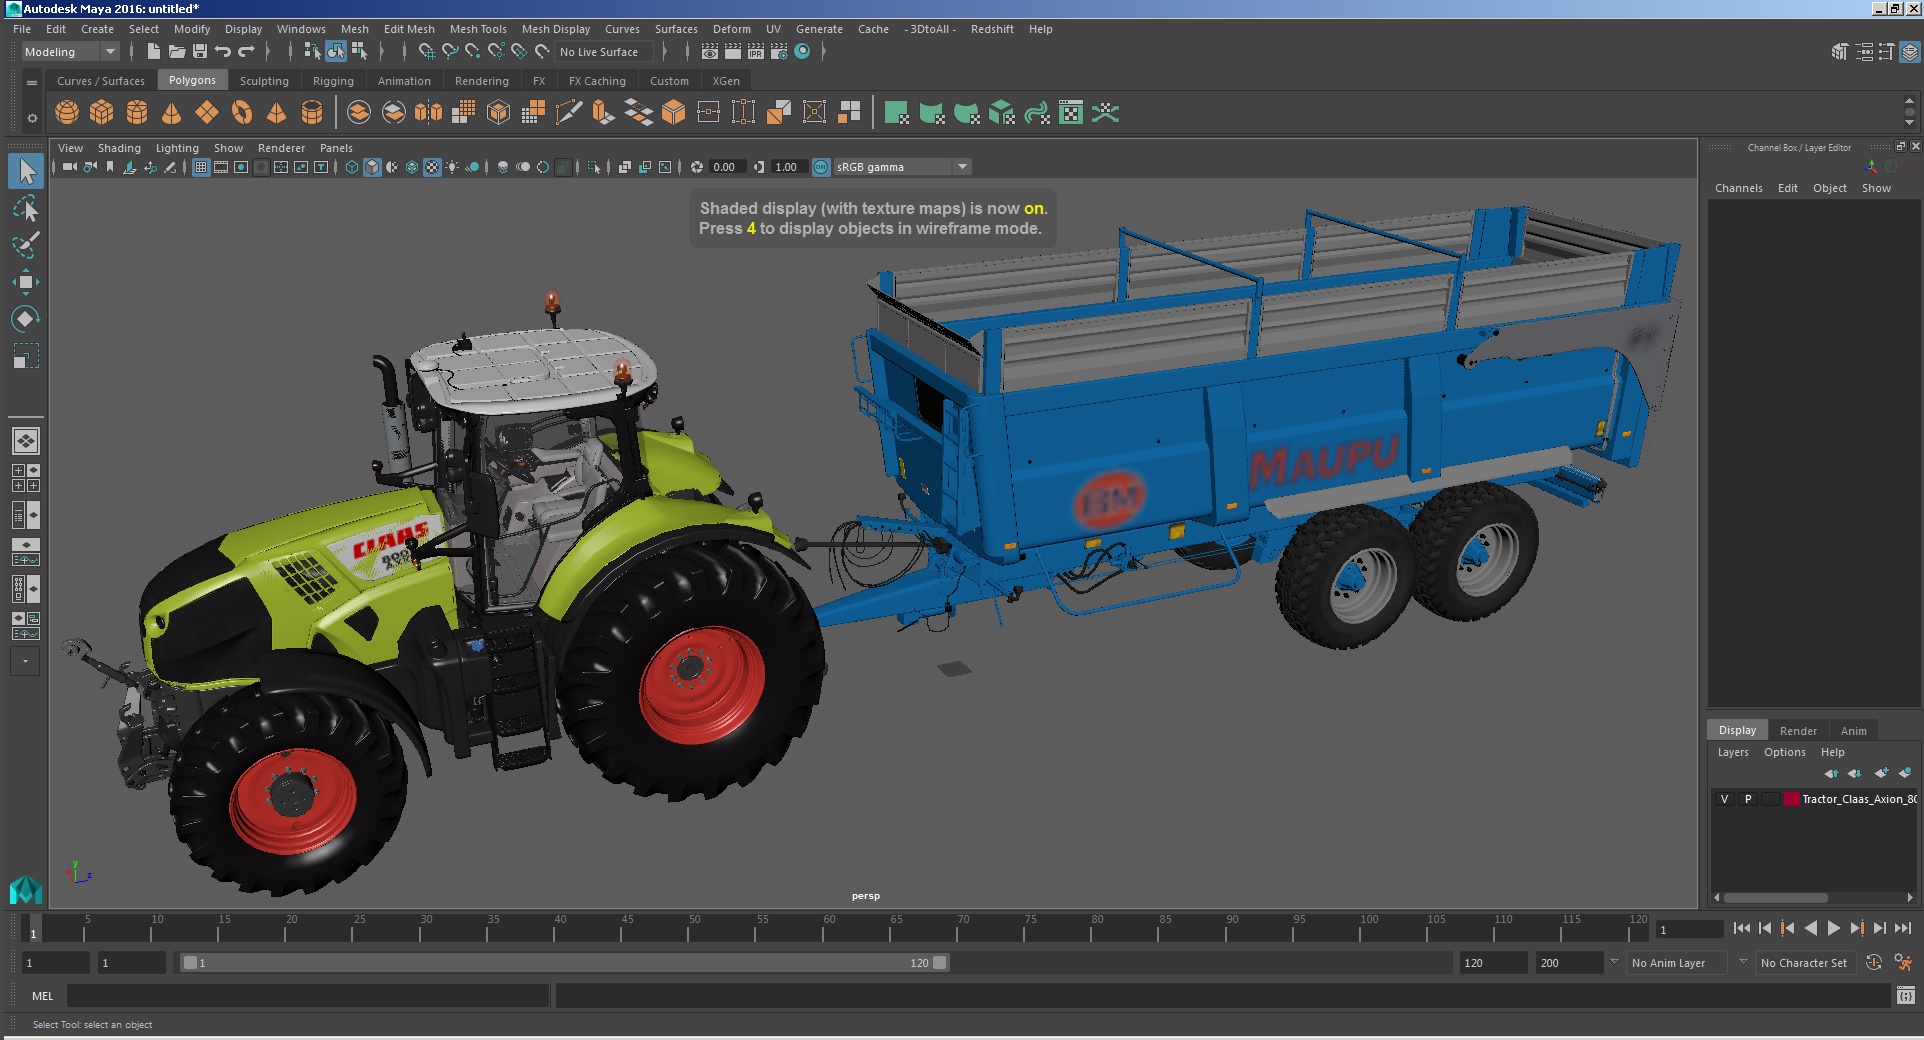The height and width of the screenshot is (1040, 1924).
Task: Click the Open Scene folder icon
Action: 177,51
